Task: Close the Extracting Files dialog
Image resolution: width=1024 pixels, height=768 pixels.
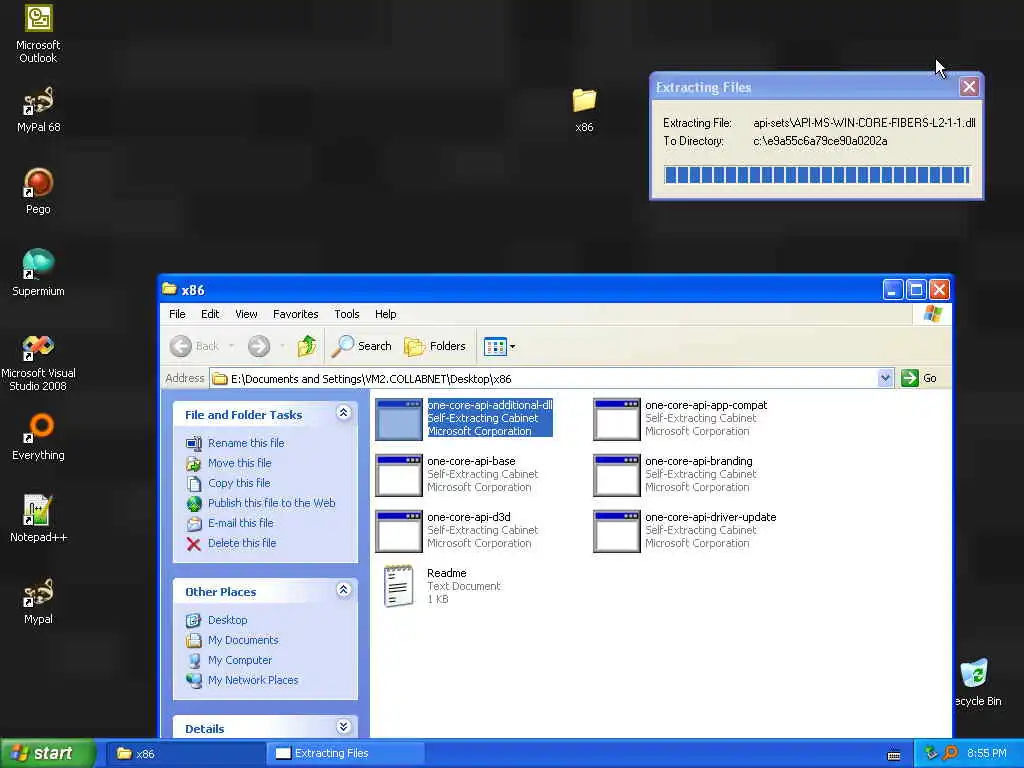Action: (968, 87)
